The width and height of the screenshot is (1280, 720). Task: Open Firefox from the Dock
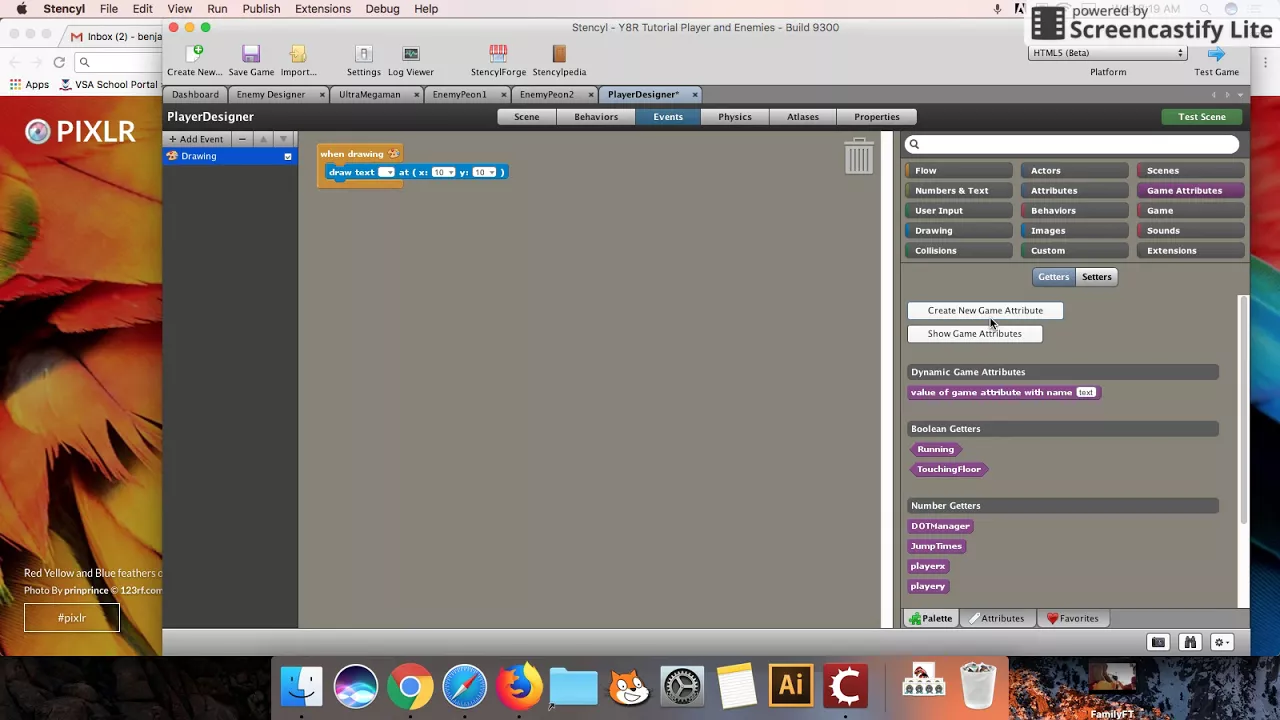tap(519, 687)
